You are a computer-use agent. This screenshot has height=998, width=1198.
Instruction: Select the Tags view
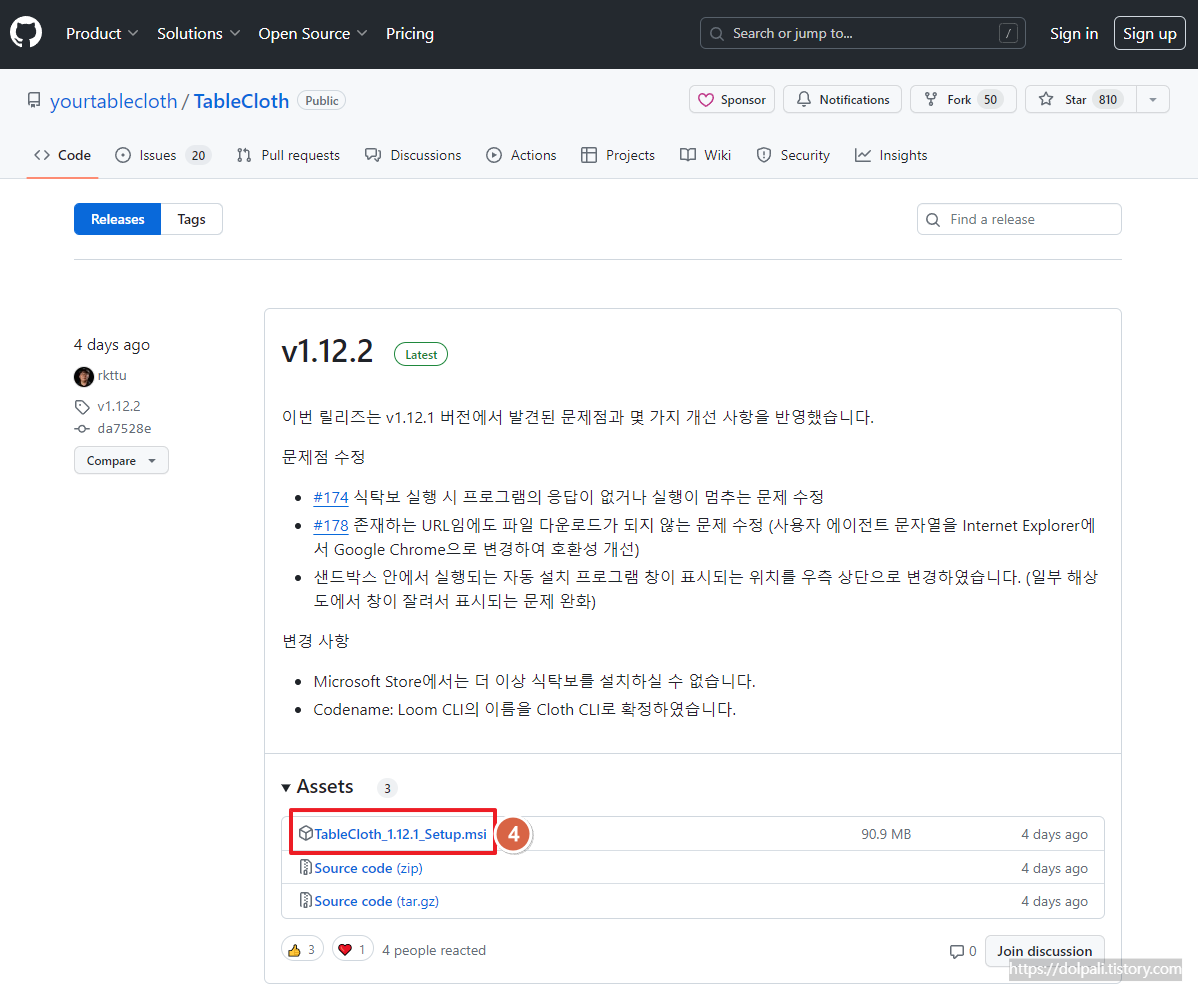[192, 219]
